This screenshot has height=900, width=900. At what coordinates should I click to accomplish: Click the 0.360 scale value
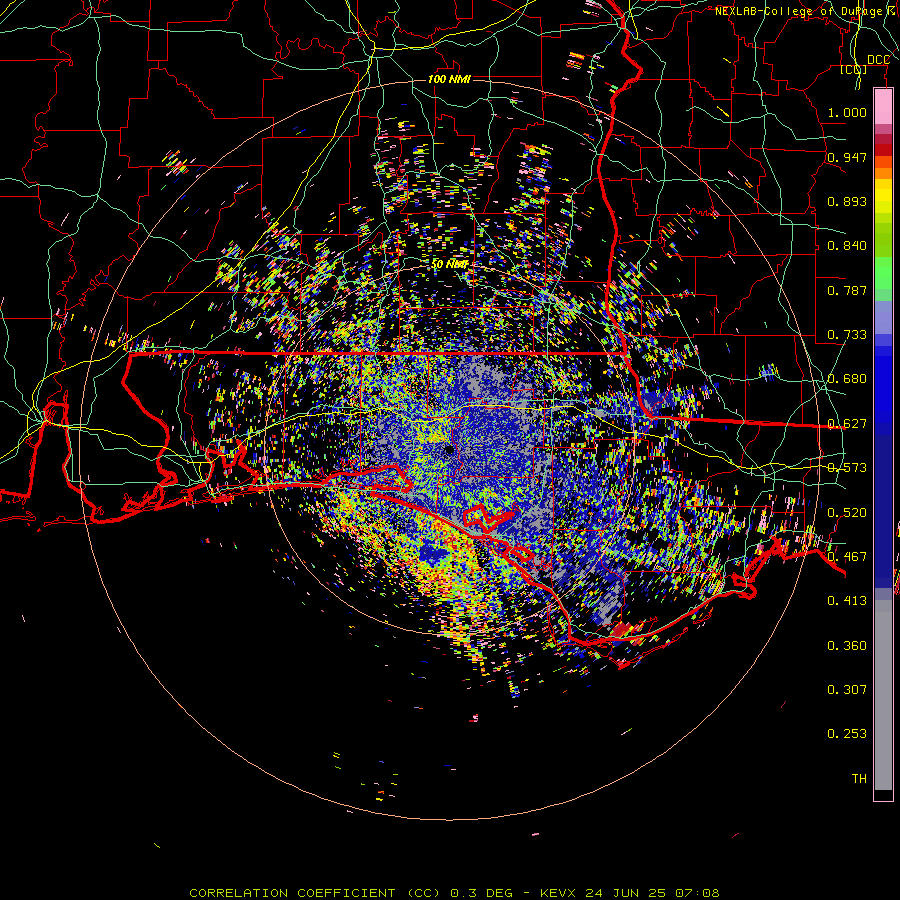pos(847,646)
